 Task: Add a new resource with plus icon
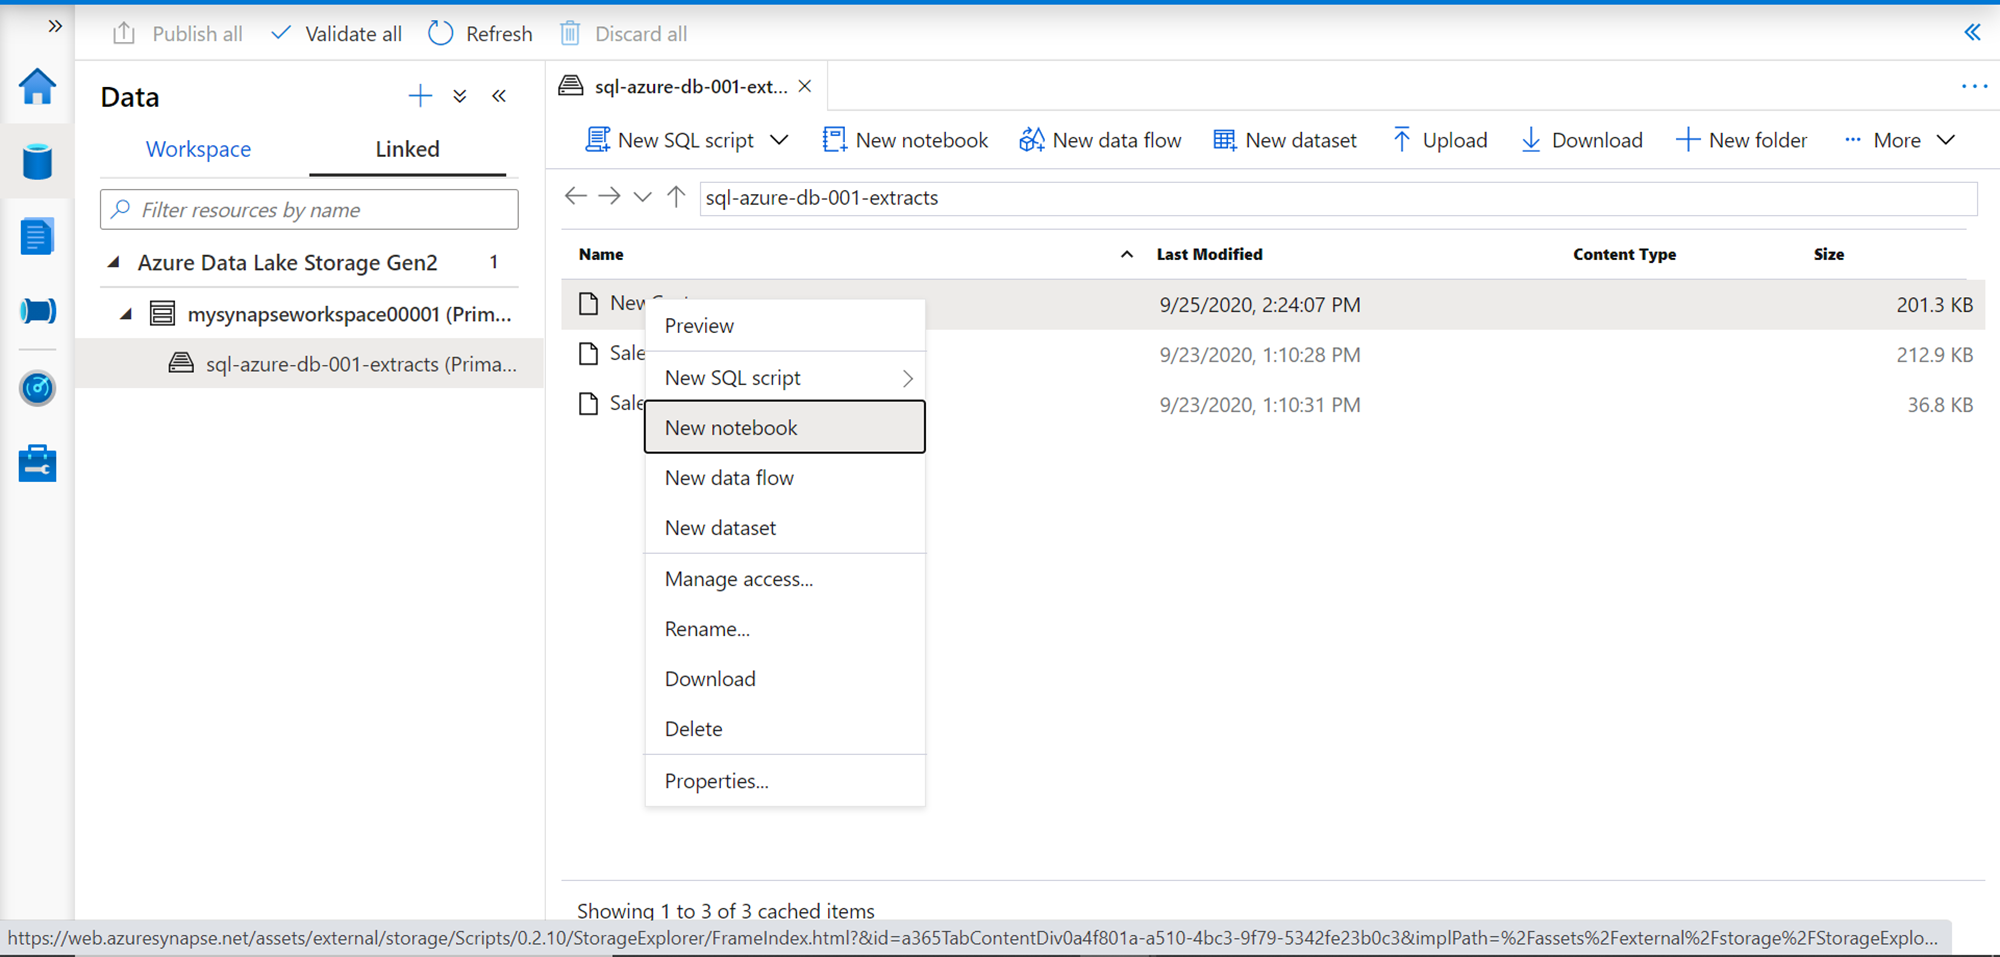420,96
